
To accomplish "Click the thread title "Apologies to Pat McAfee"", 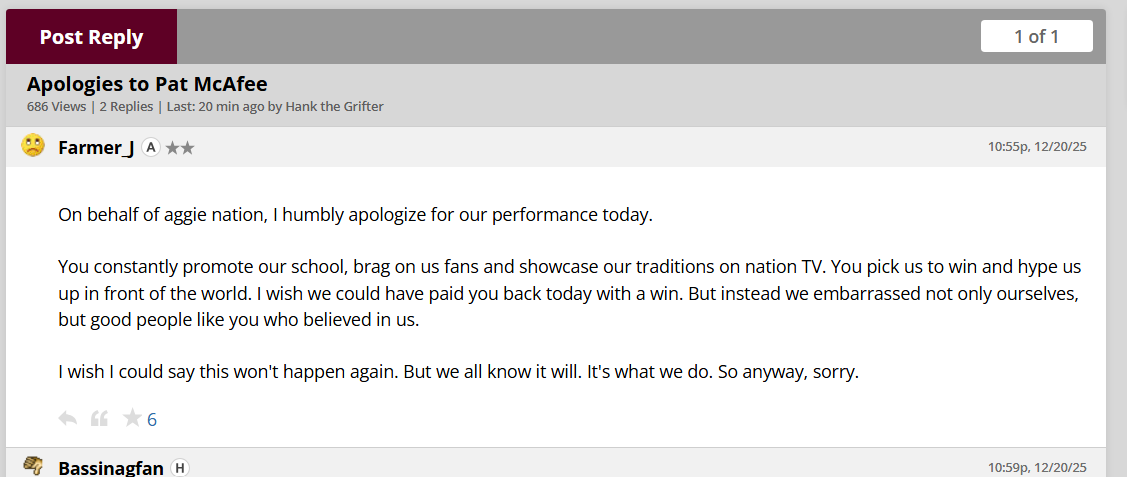I will [x=147, y=84].
